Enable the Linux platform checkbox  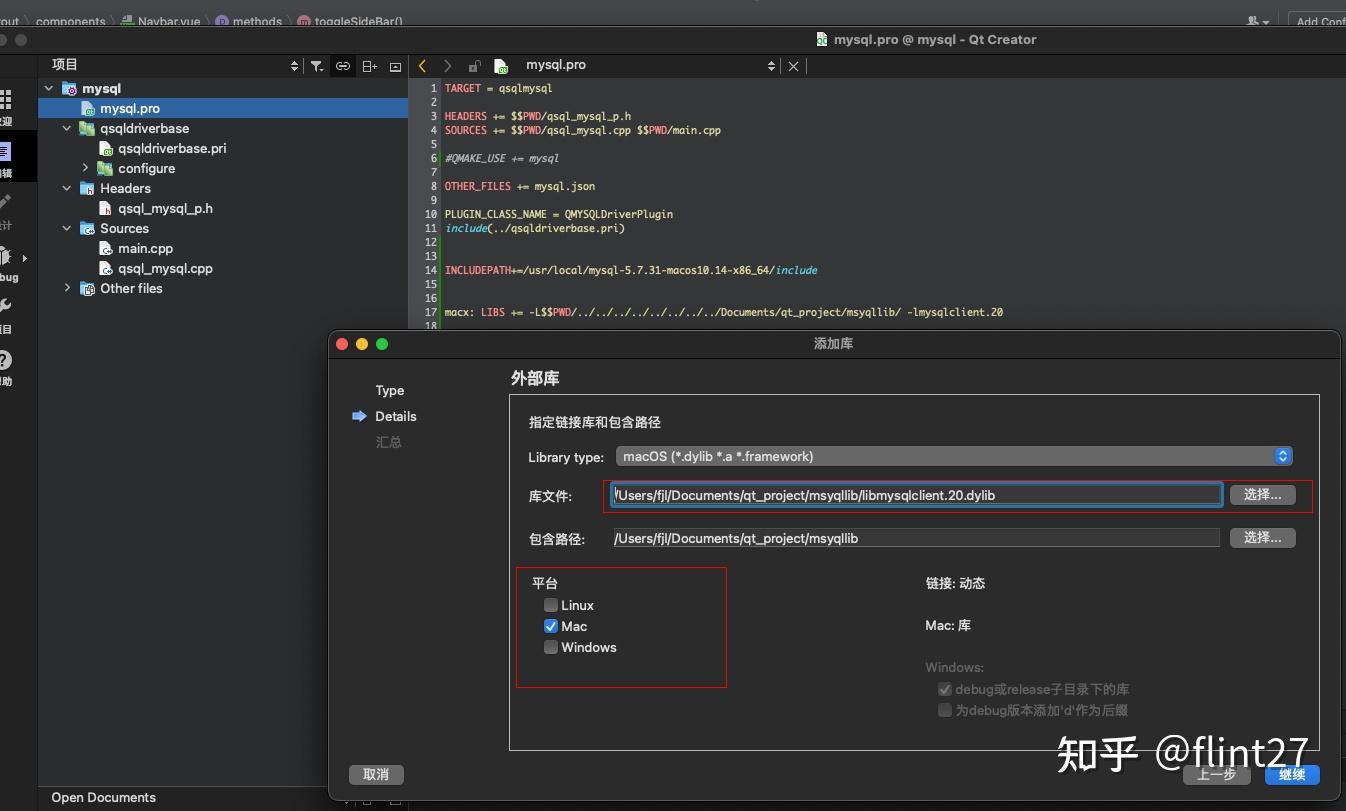(551, 605)
